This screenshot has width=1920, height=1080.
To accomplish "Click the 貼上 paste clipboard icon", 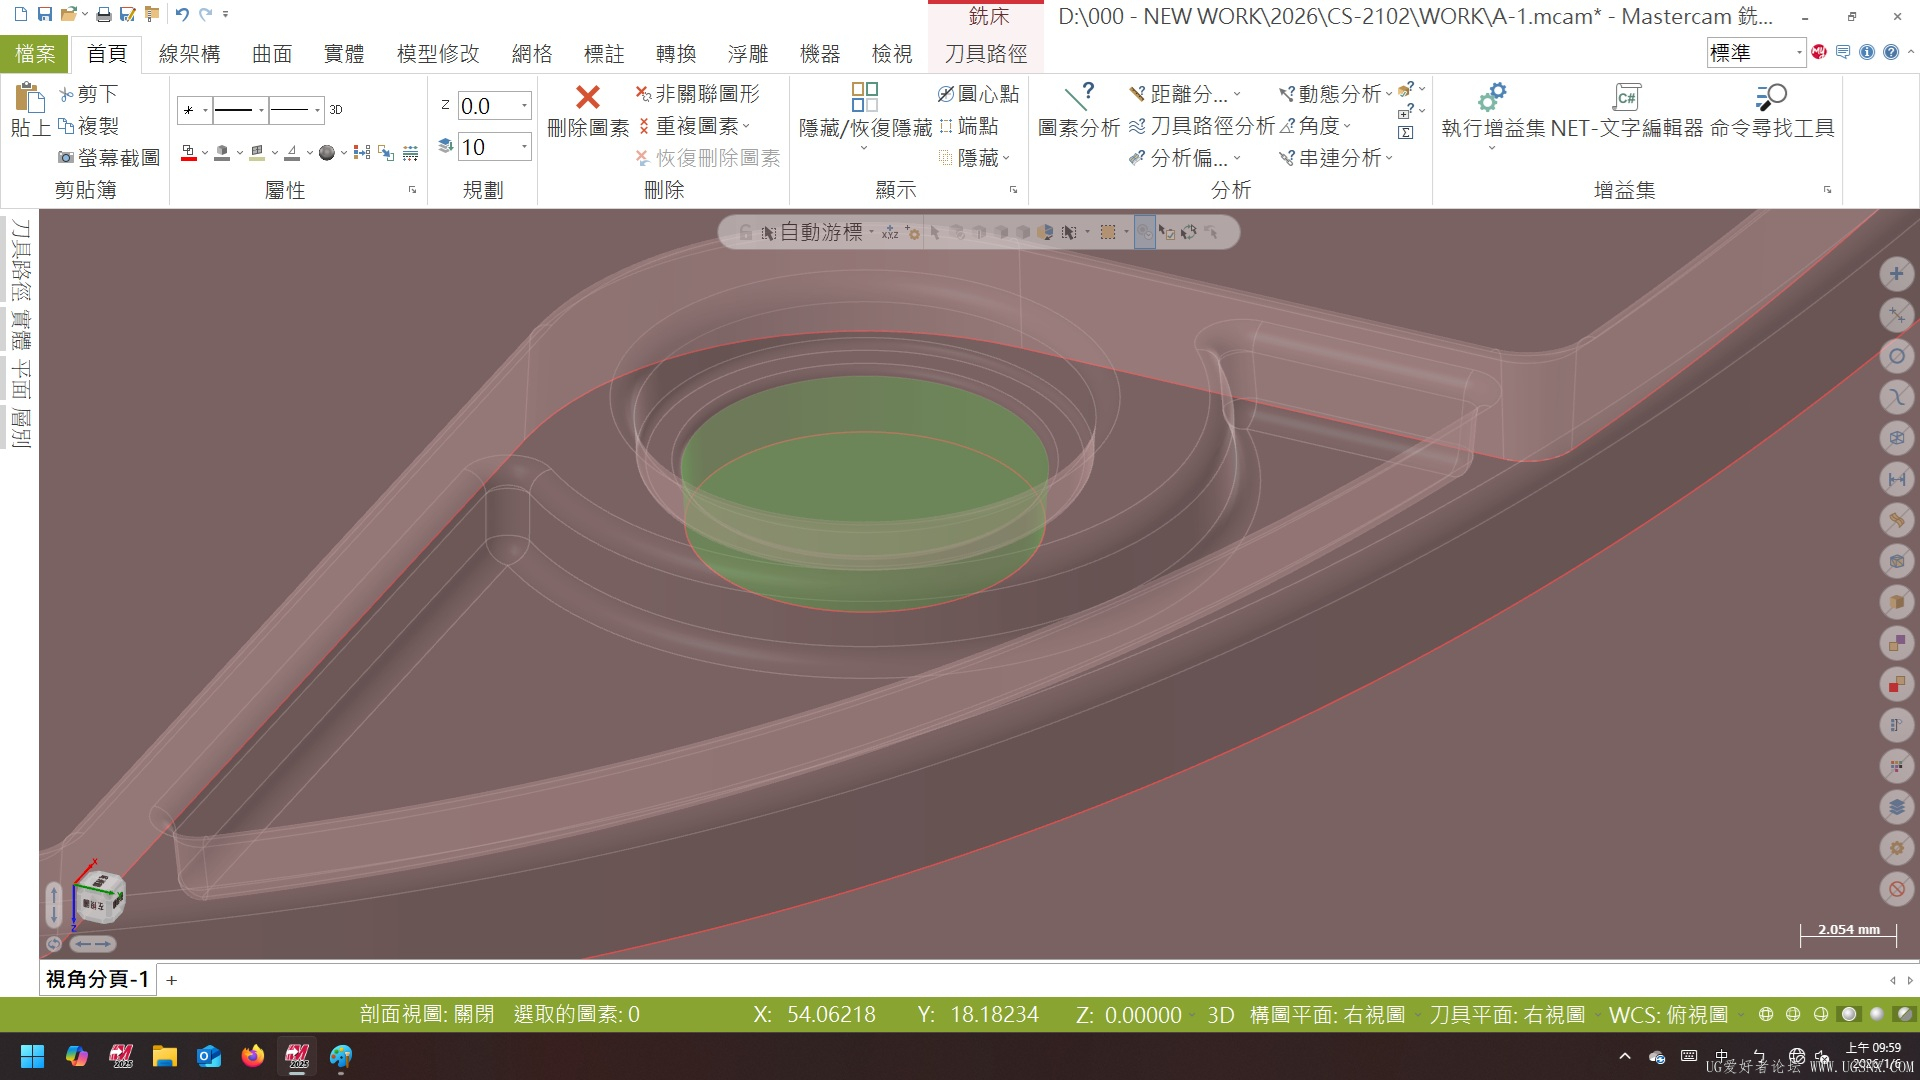I will pyautogui.click(x=30, y=98).
